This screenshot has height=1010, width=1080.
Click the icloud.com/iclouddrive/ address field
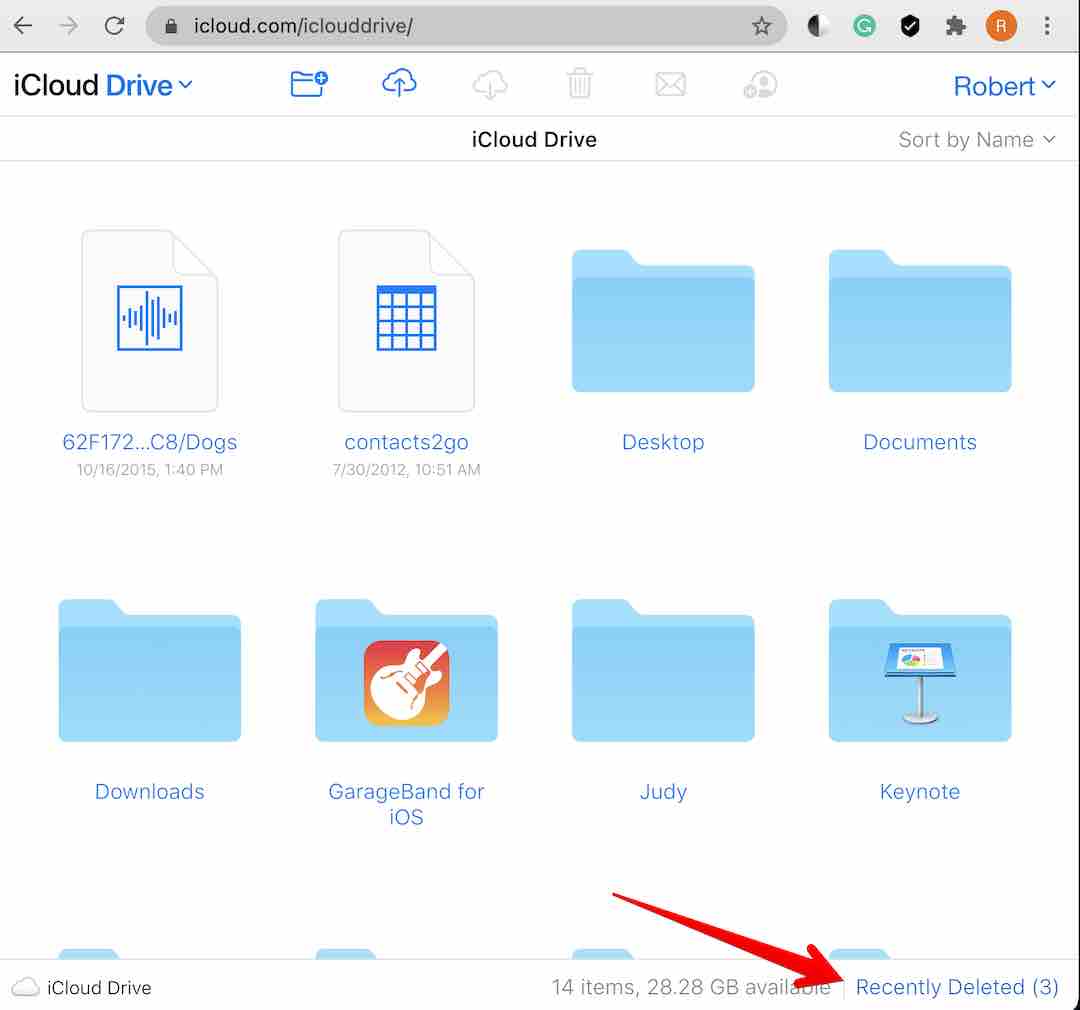(x=466, y=26)
